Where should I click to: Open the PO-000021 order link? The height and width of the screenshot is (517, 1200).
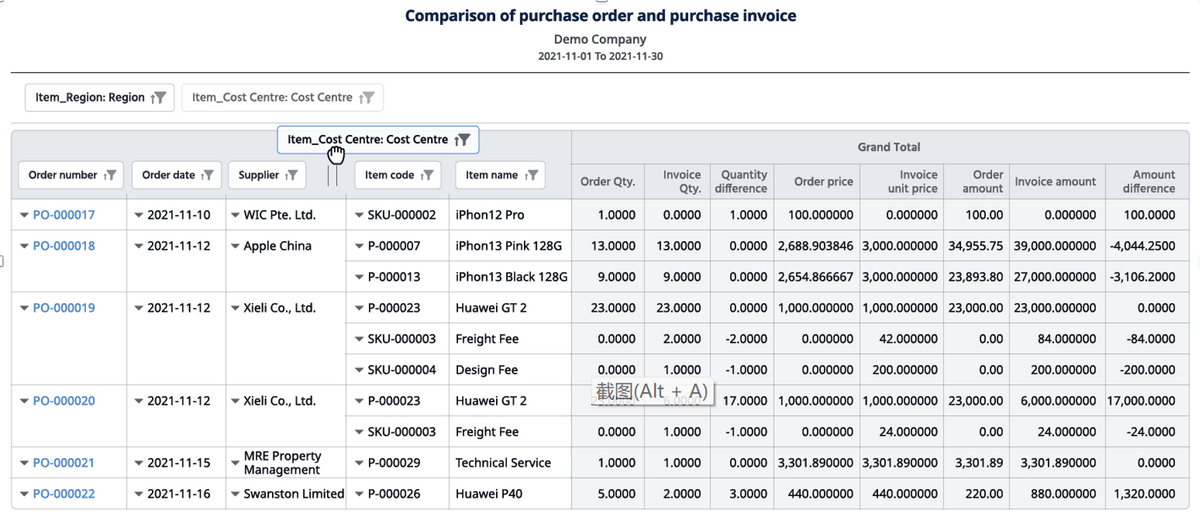pos(64,463)
